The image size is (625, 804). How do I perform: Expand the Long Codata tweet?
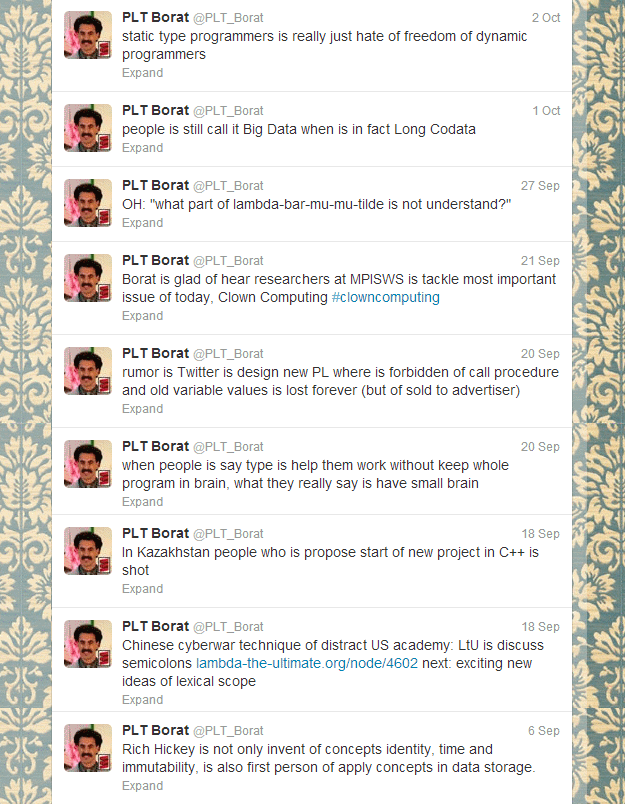[143, 148]
